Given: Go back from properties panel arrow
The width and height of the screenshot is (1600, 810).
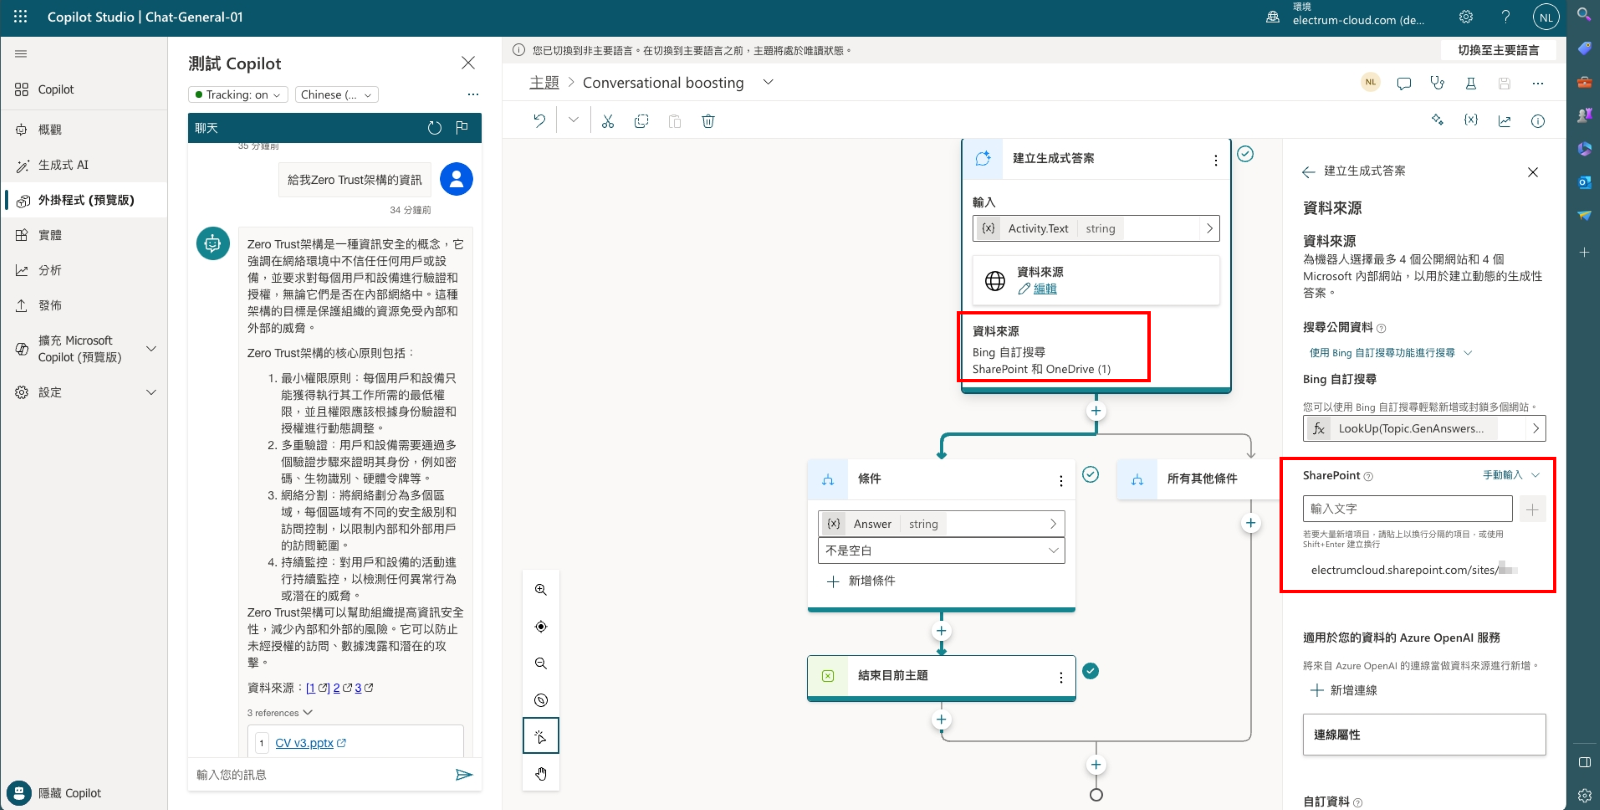Looking at the screenshot, I should (x=1308, y=172).
